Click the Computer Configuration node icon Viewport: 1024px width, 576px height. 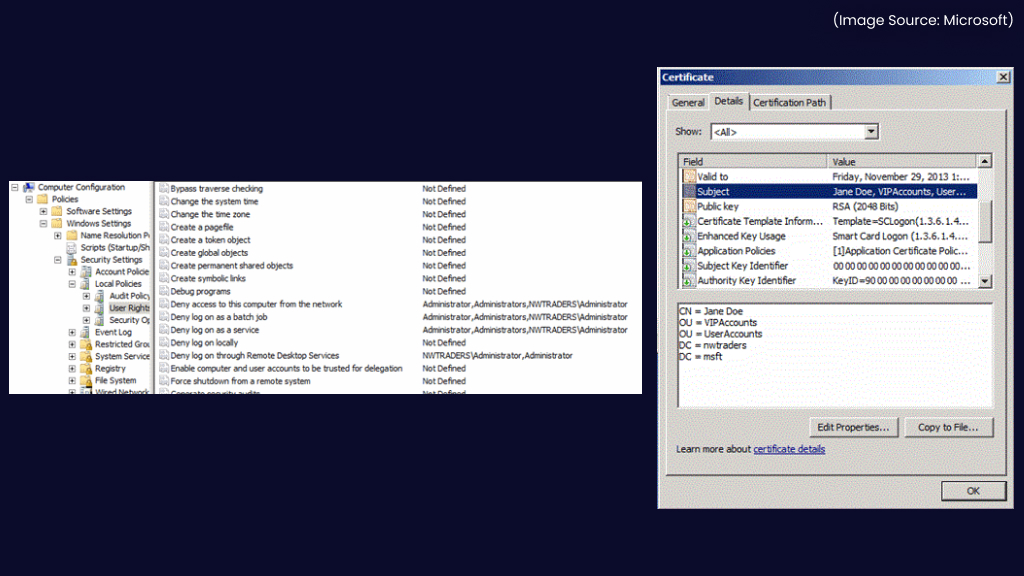(29, 187)
